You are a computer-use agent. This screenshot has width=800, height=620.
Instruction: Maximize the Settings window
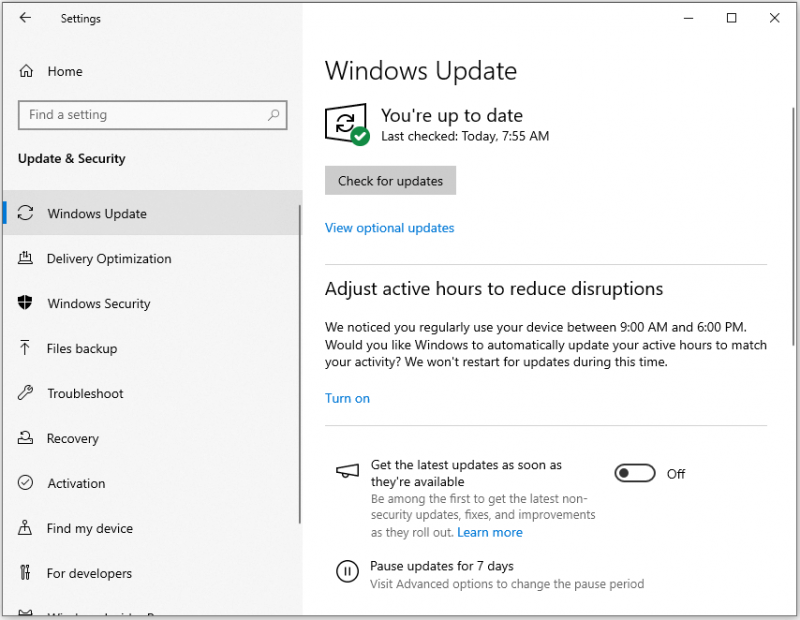tap(731, 18)
